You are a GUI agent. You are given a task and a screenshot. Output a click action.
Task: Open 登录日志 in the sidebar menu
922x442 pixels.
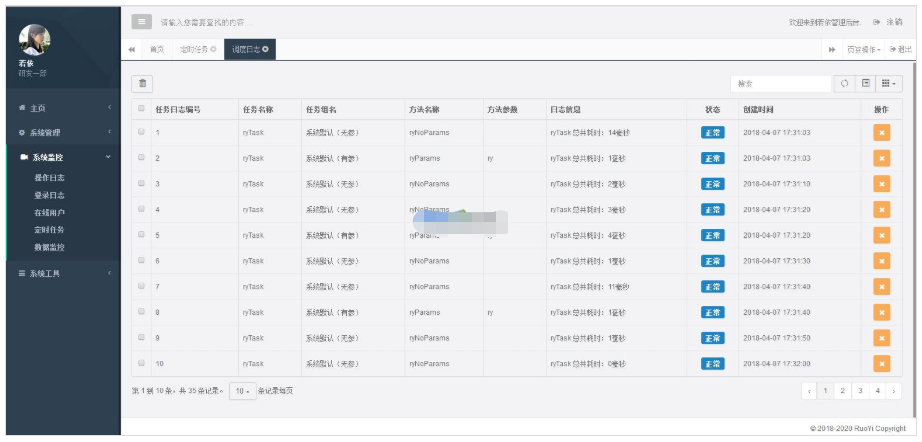point(49,195)
